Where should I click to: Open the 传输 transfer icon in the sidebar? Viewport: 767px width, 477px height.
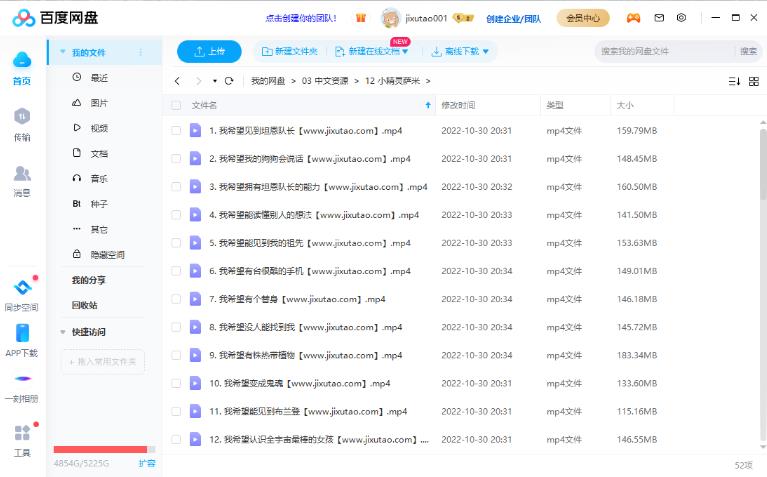(x=22, y=116)
